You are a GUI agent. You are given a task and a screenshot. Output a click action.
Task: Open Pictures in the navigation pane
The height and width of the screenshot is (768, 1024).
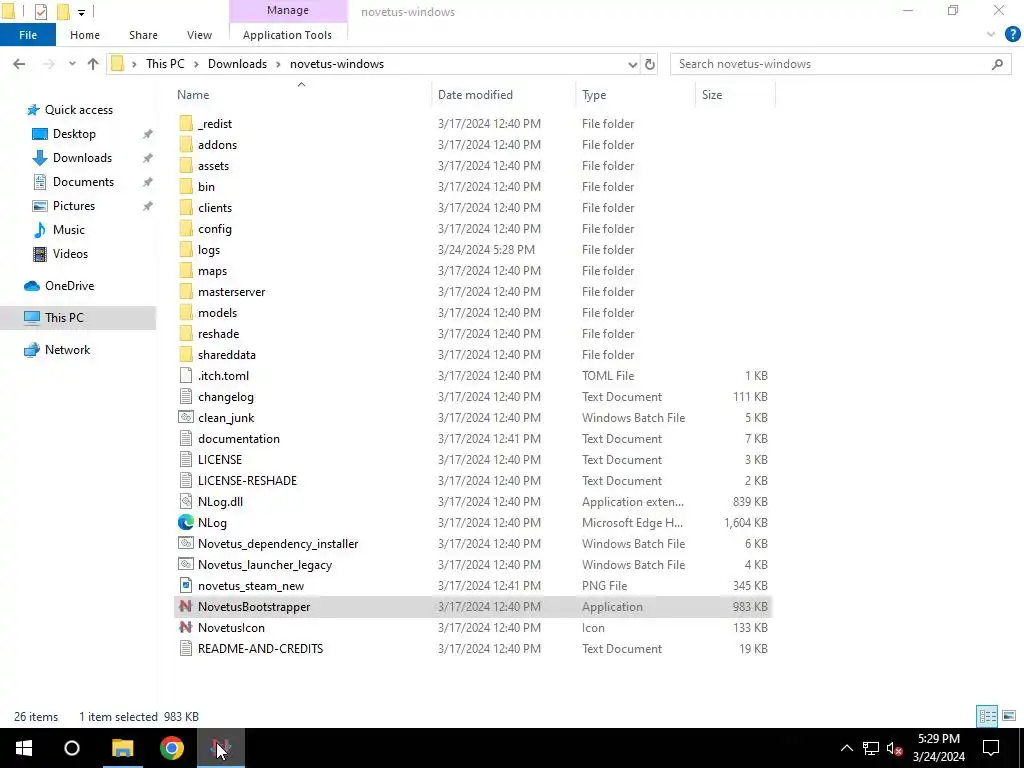[x=73, y=206]
